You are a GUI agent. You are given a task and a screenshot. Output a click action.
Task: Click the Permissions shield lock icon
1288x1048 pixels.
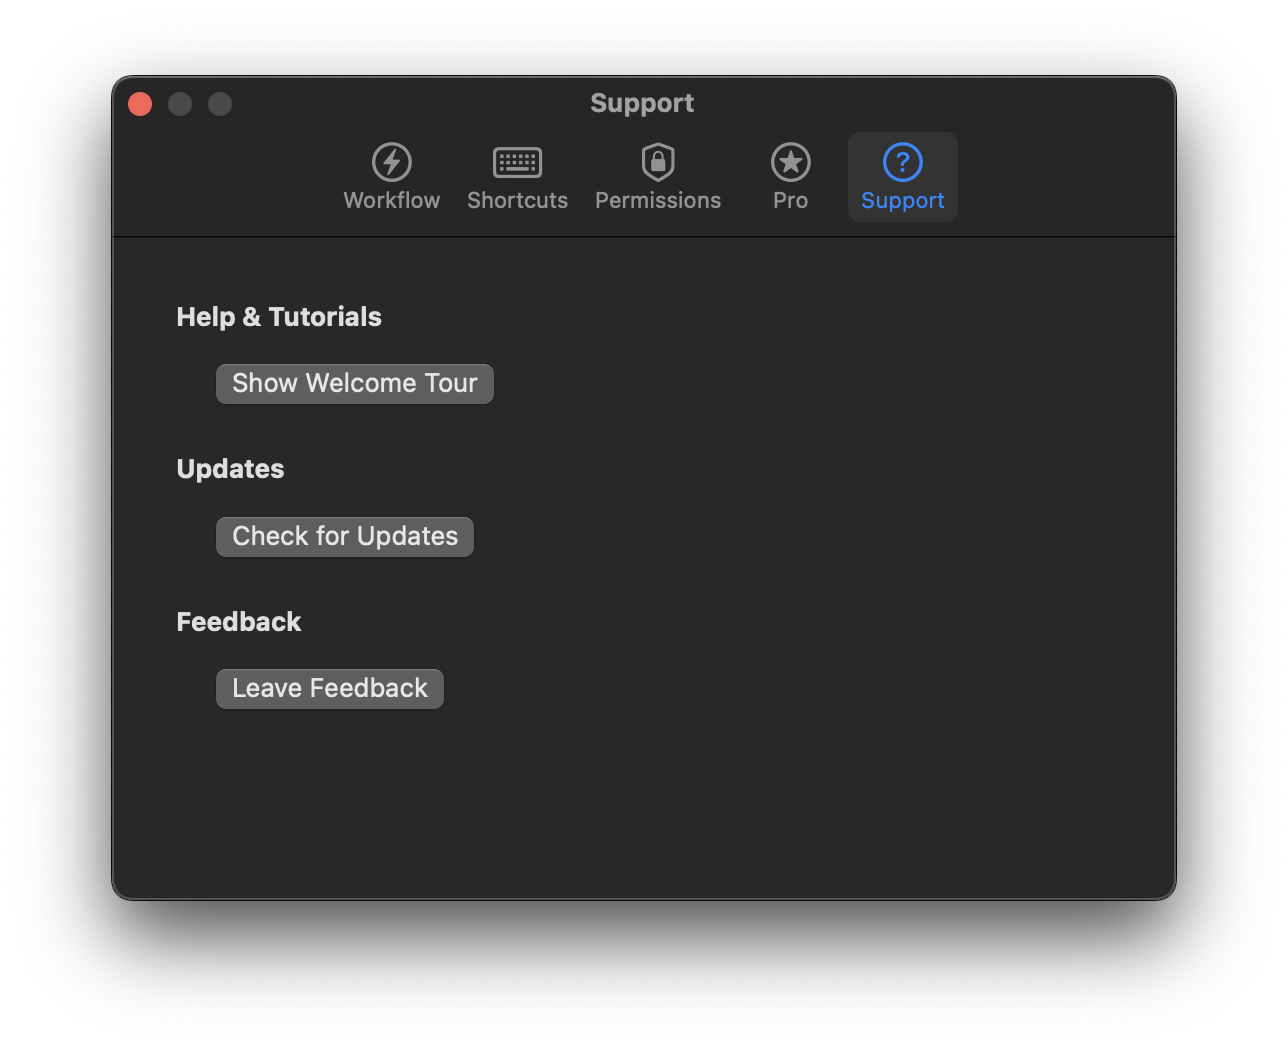pos(658,162)
